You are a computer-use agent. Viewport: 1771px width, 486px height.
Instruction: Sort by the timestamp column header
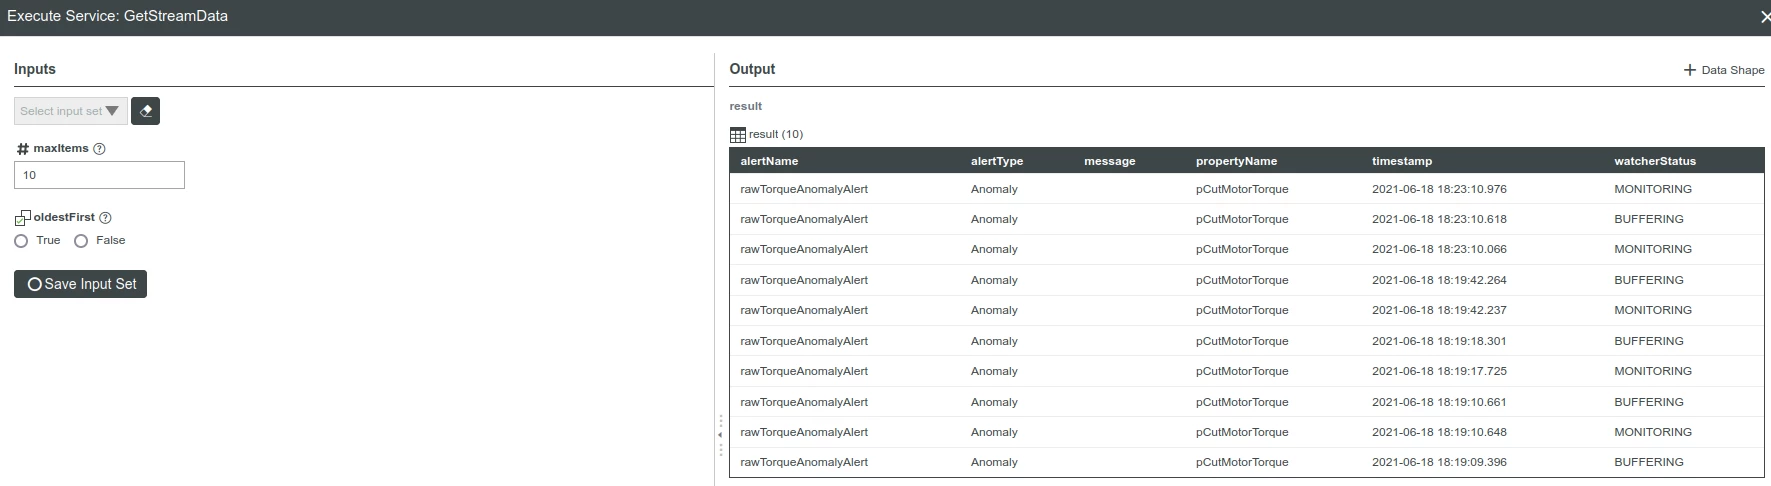tap(1401, 161)
